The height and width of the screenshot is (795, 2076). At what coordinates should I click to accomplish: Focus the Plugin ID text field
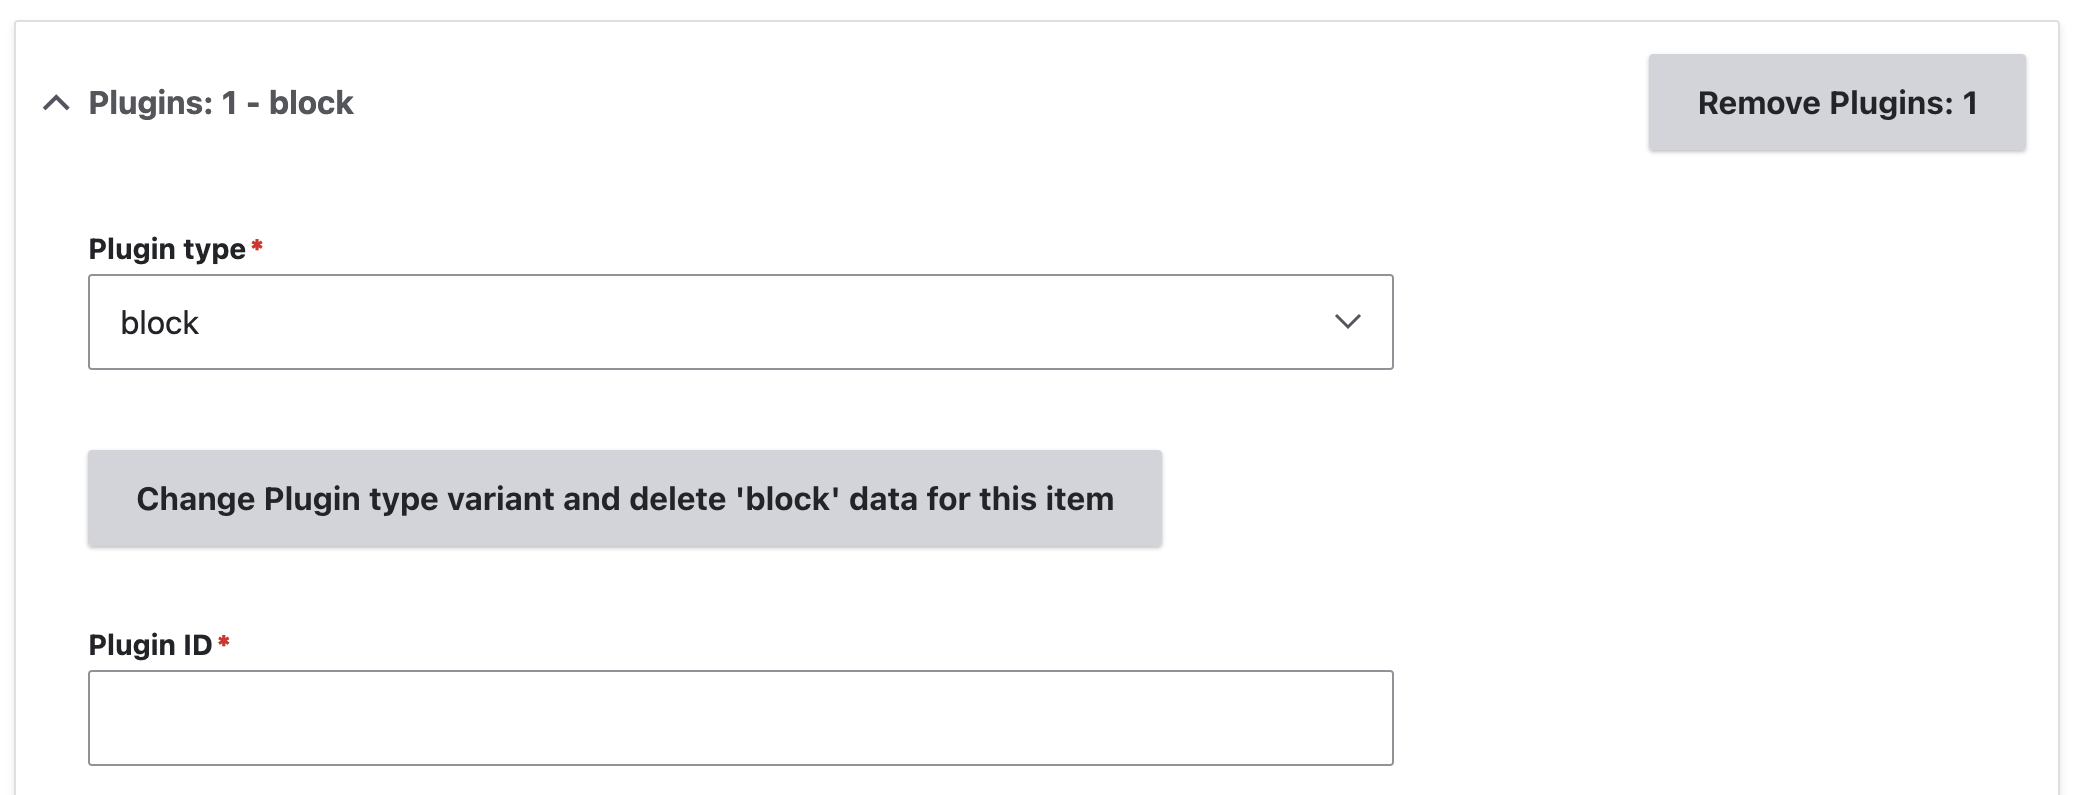740,718
